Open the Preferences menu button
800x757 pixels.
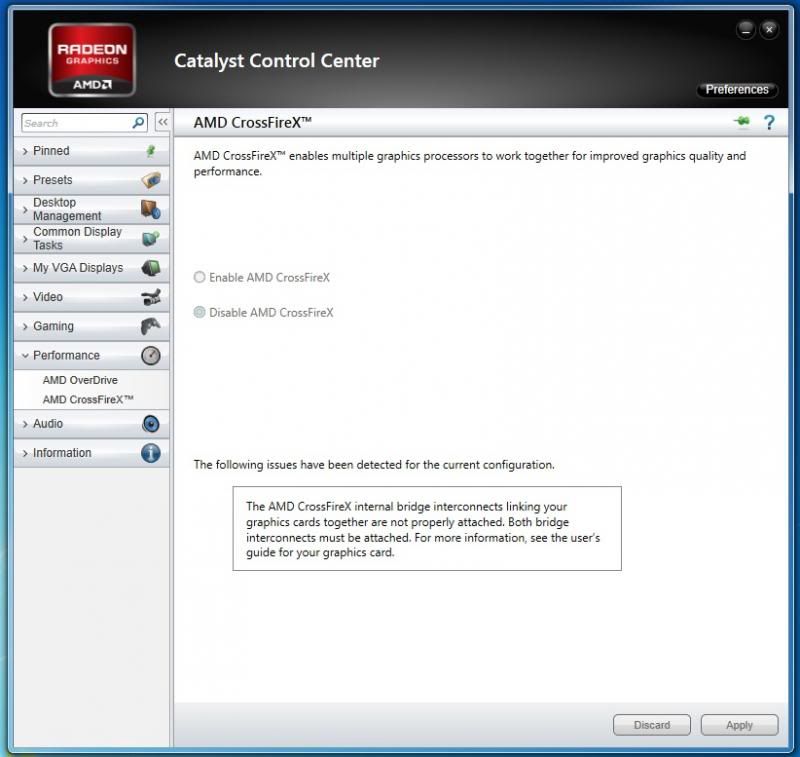pos(737,90)
